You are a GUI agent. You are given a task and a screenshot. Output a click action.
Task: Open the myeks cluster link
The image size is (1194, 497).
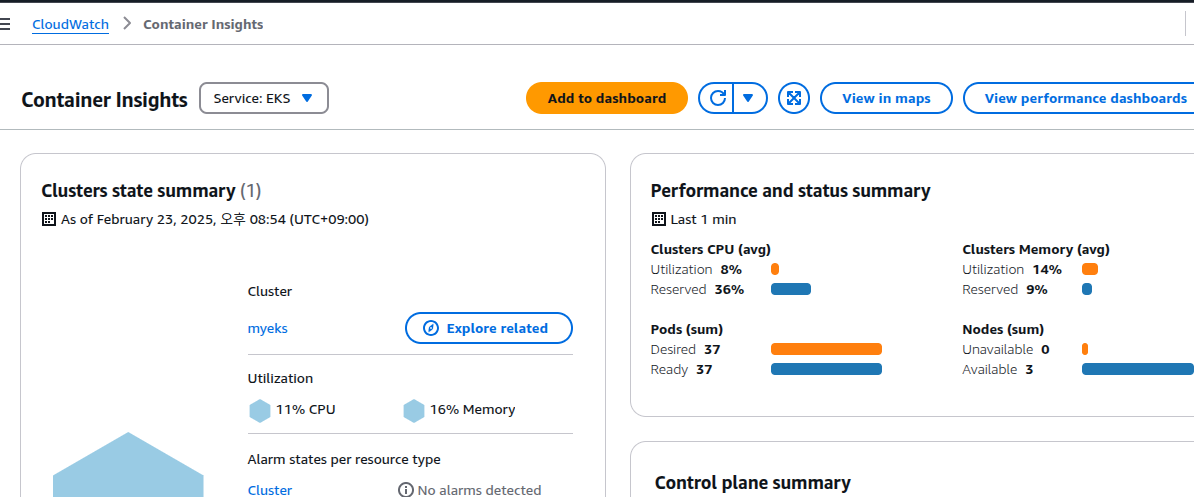tap(268, 329)
